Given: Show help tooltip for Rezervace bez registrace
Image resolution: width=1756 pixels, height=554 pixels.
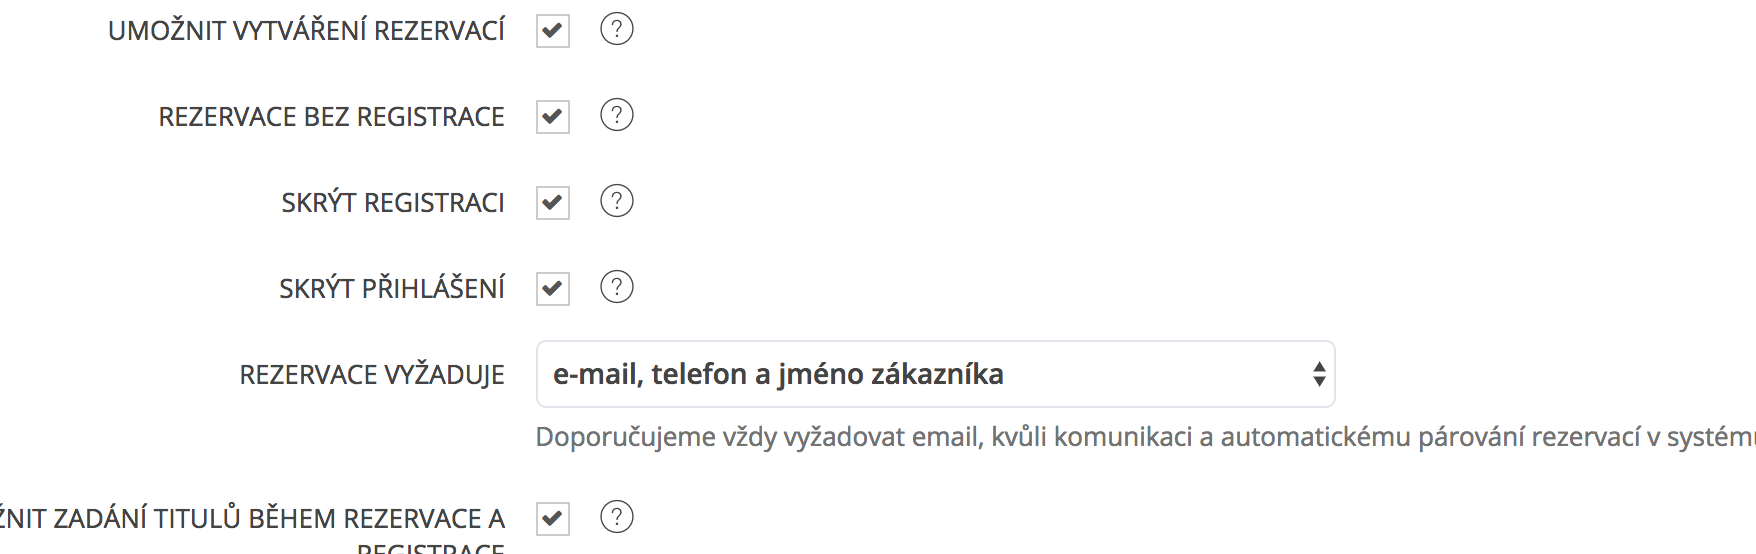Looking at the screenshot, I should tap(617, 115).
